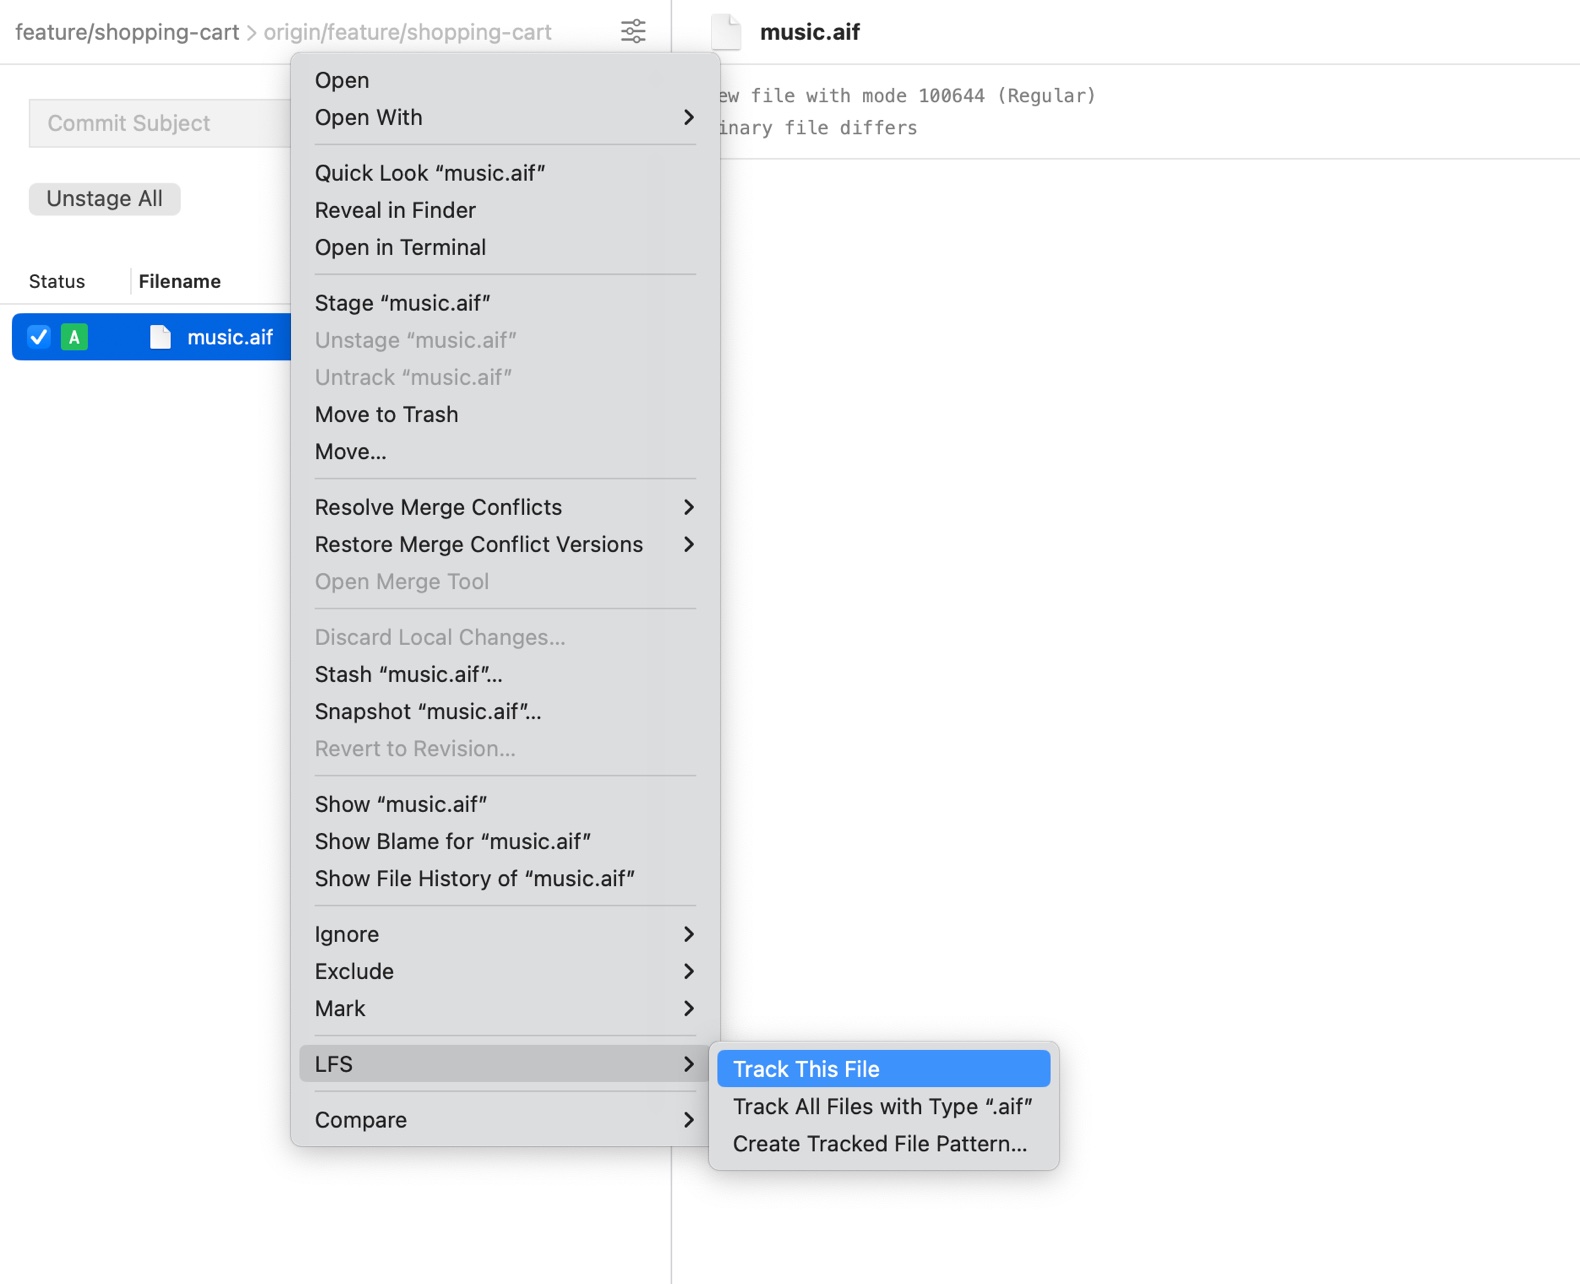
Task: Click the Filename column header
Action: click(x=180, y=281)
